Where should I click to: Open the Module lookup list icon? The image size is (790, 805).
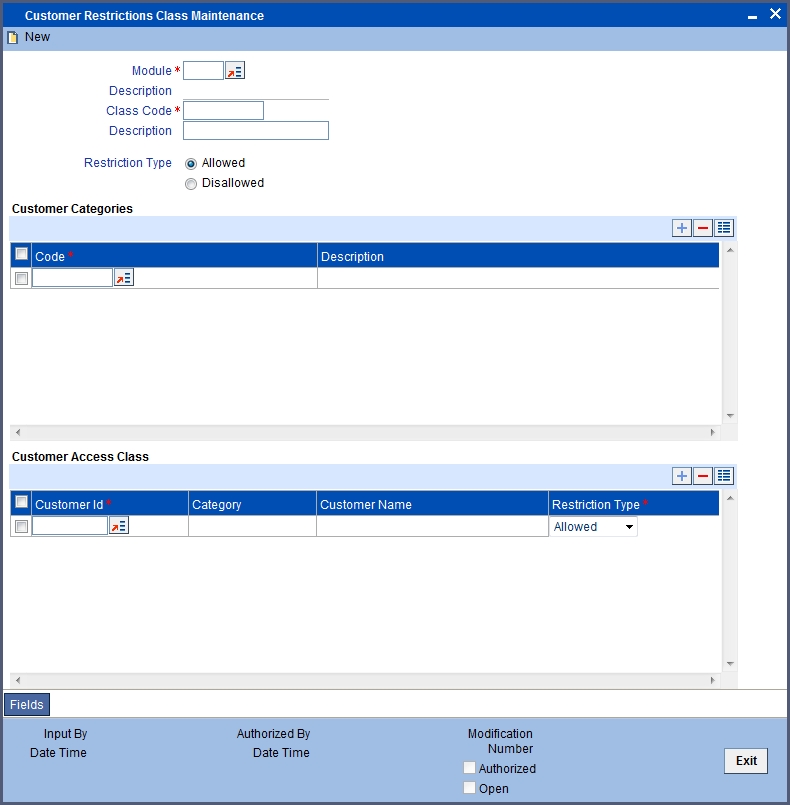(235, 70)
